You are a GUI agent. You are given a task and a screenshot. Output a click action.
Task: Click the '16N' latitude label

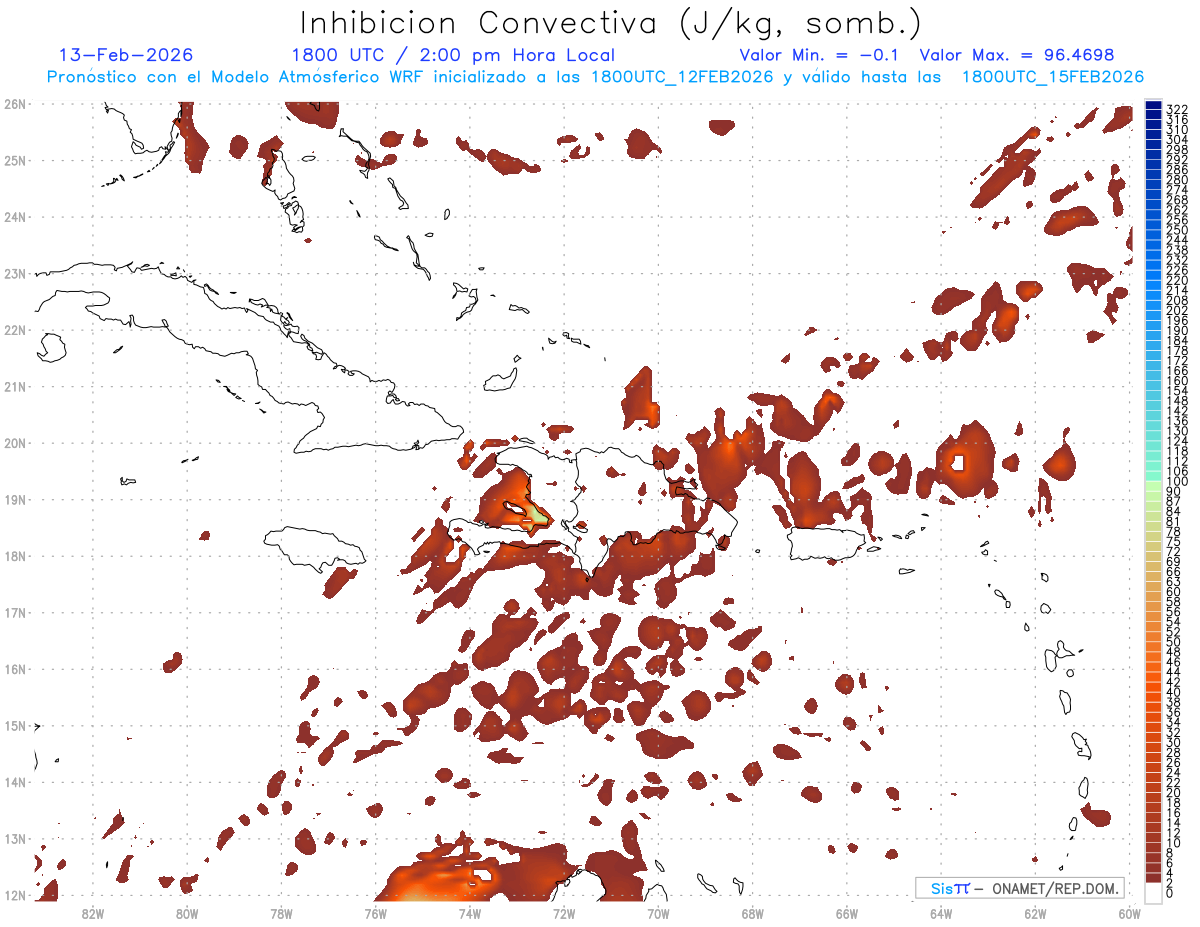pyautogui.click(x=14, y=669)
